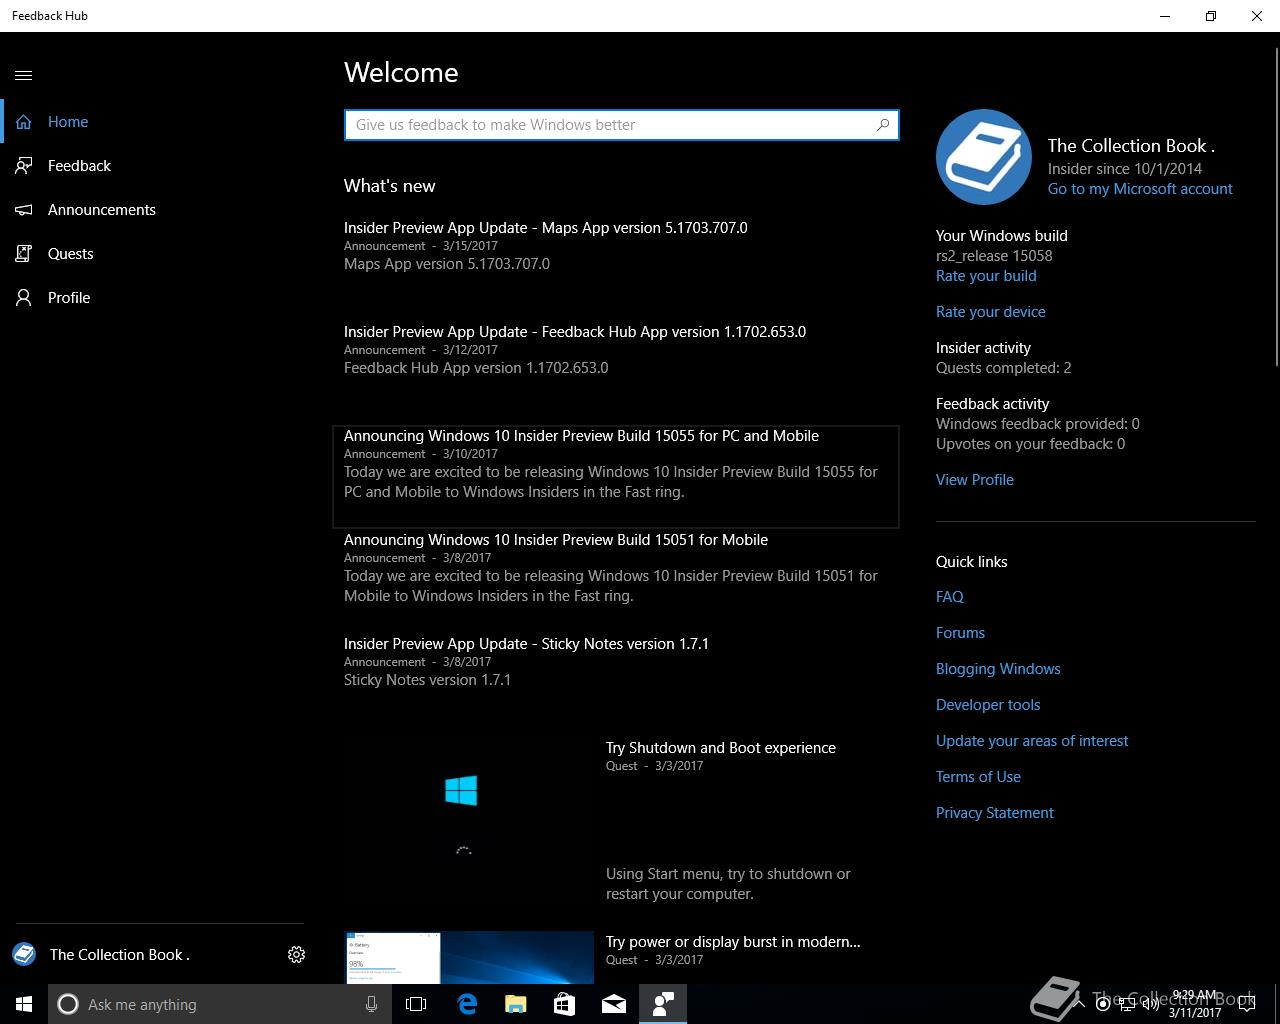This screenshot has width=1280, height=1024.
Task: Click the Feedback person icon in sidebar
Action: tap(24, 166)
